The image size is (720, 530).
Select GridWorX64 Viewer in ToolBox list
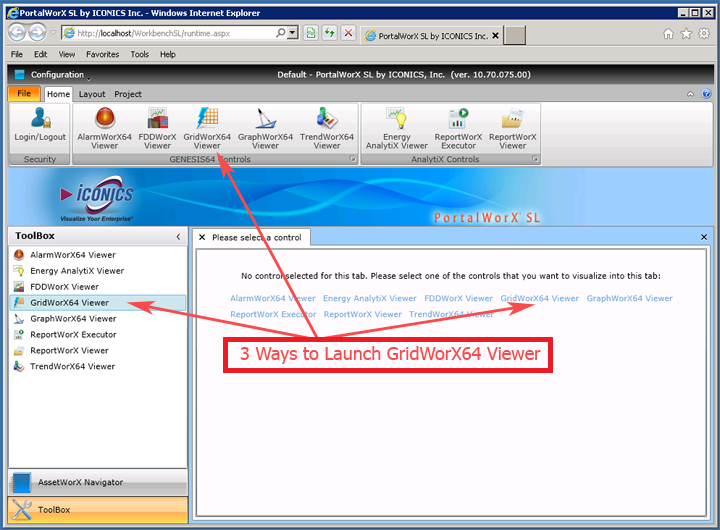(x=98, y=303)
